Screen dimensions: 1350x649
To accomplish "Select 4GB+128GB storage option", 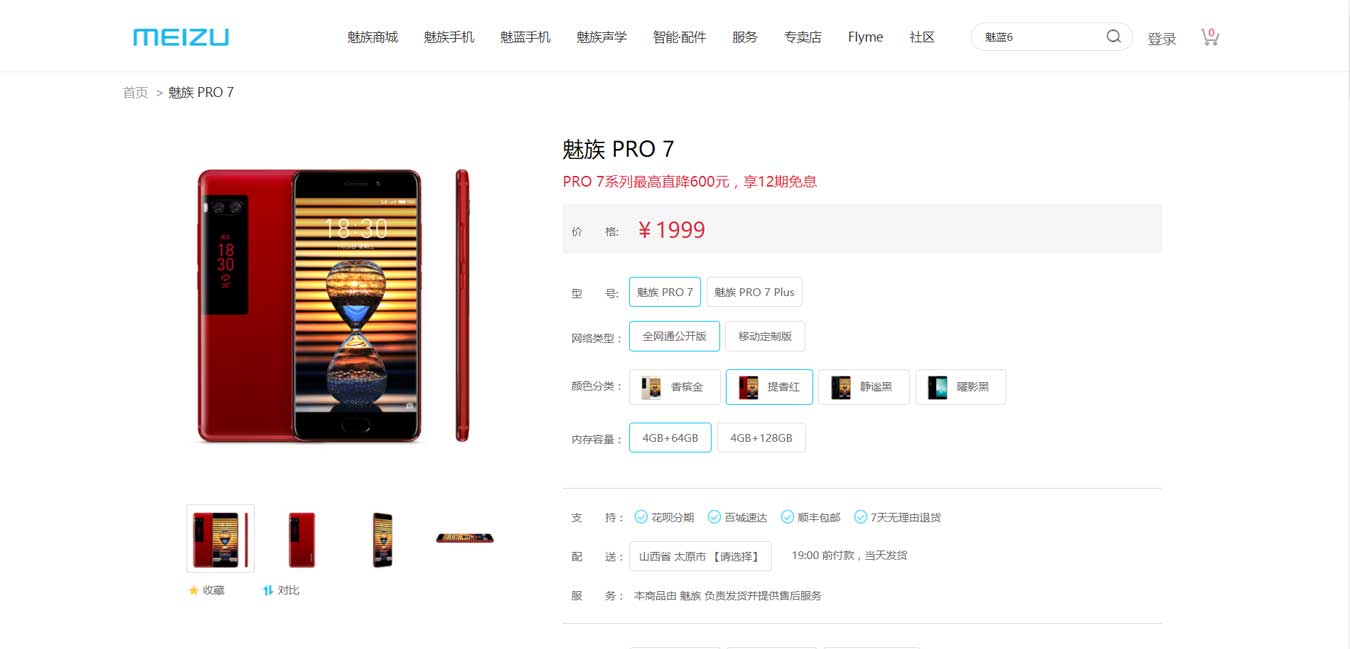I will 761,438.
